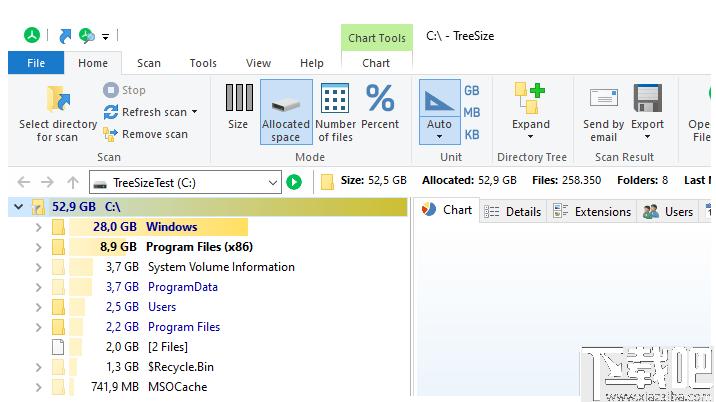This screenshot has height=402, width=716.
Task: Click the Export floppy disk icon
Action: 648,98
